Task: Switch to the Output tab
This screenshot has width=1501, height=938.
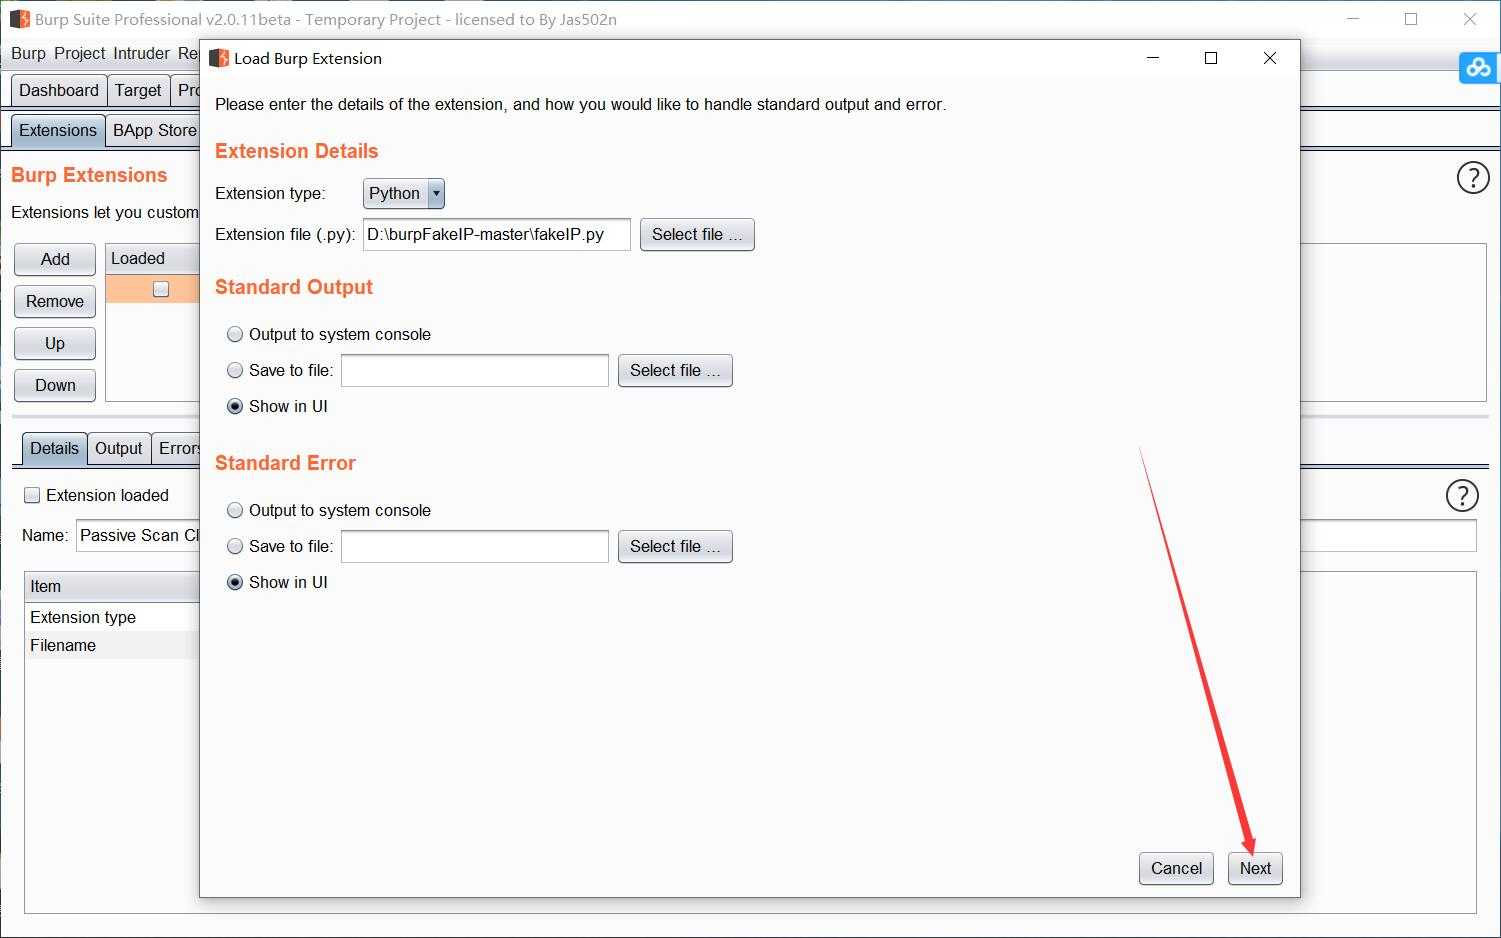Action: coord(118,448)
